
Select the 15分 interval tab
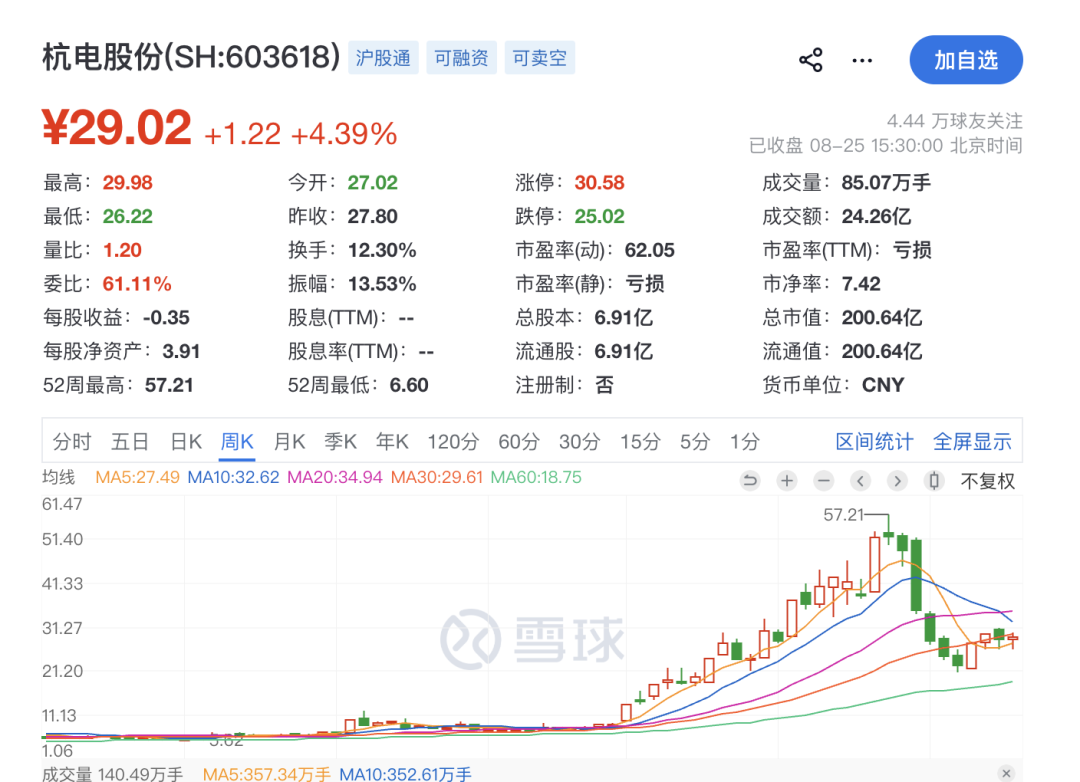(640, 442)
